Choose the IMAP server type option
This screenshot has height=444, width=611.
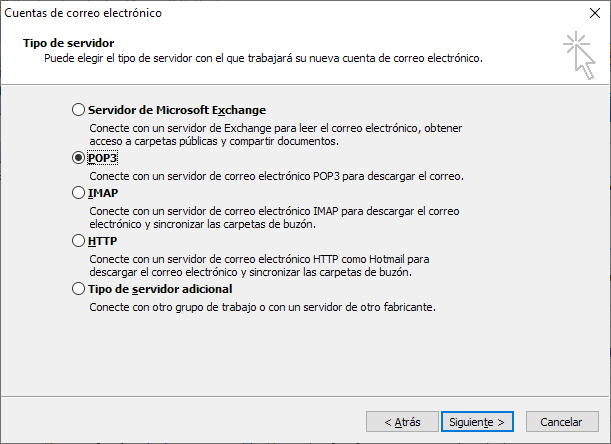point(78,193)
